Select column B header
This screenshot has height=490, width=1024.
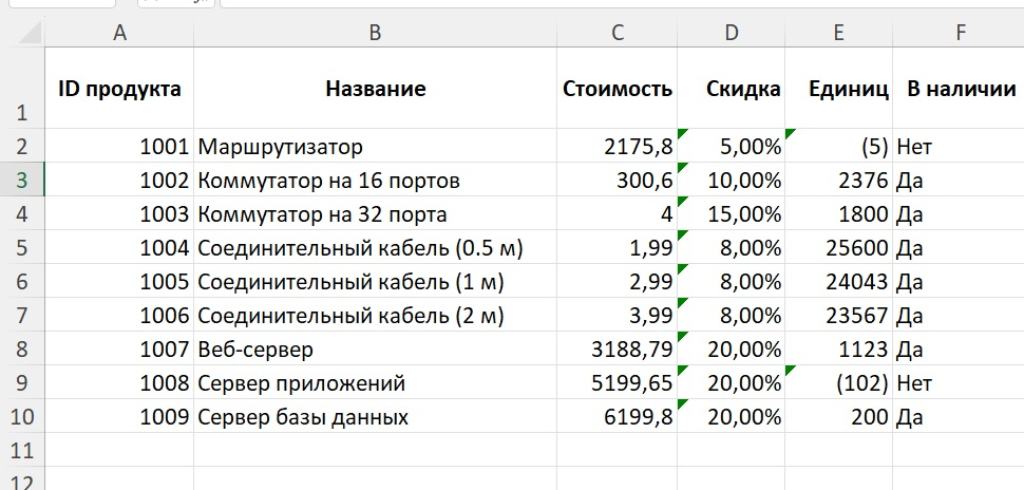(375, 33)
